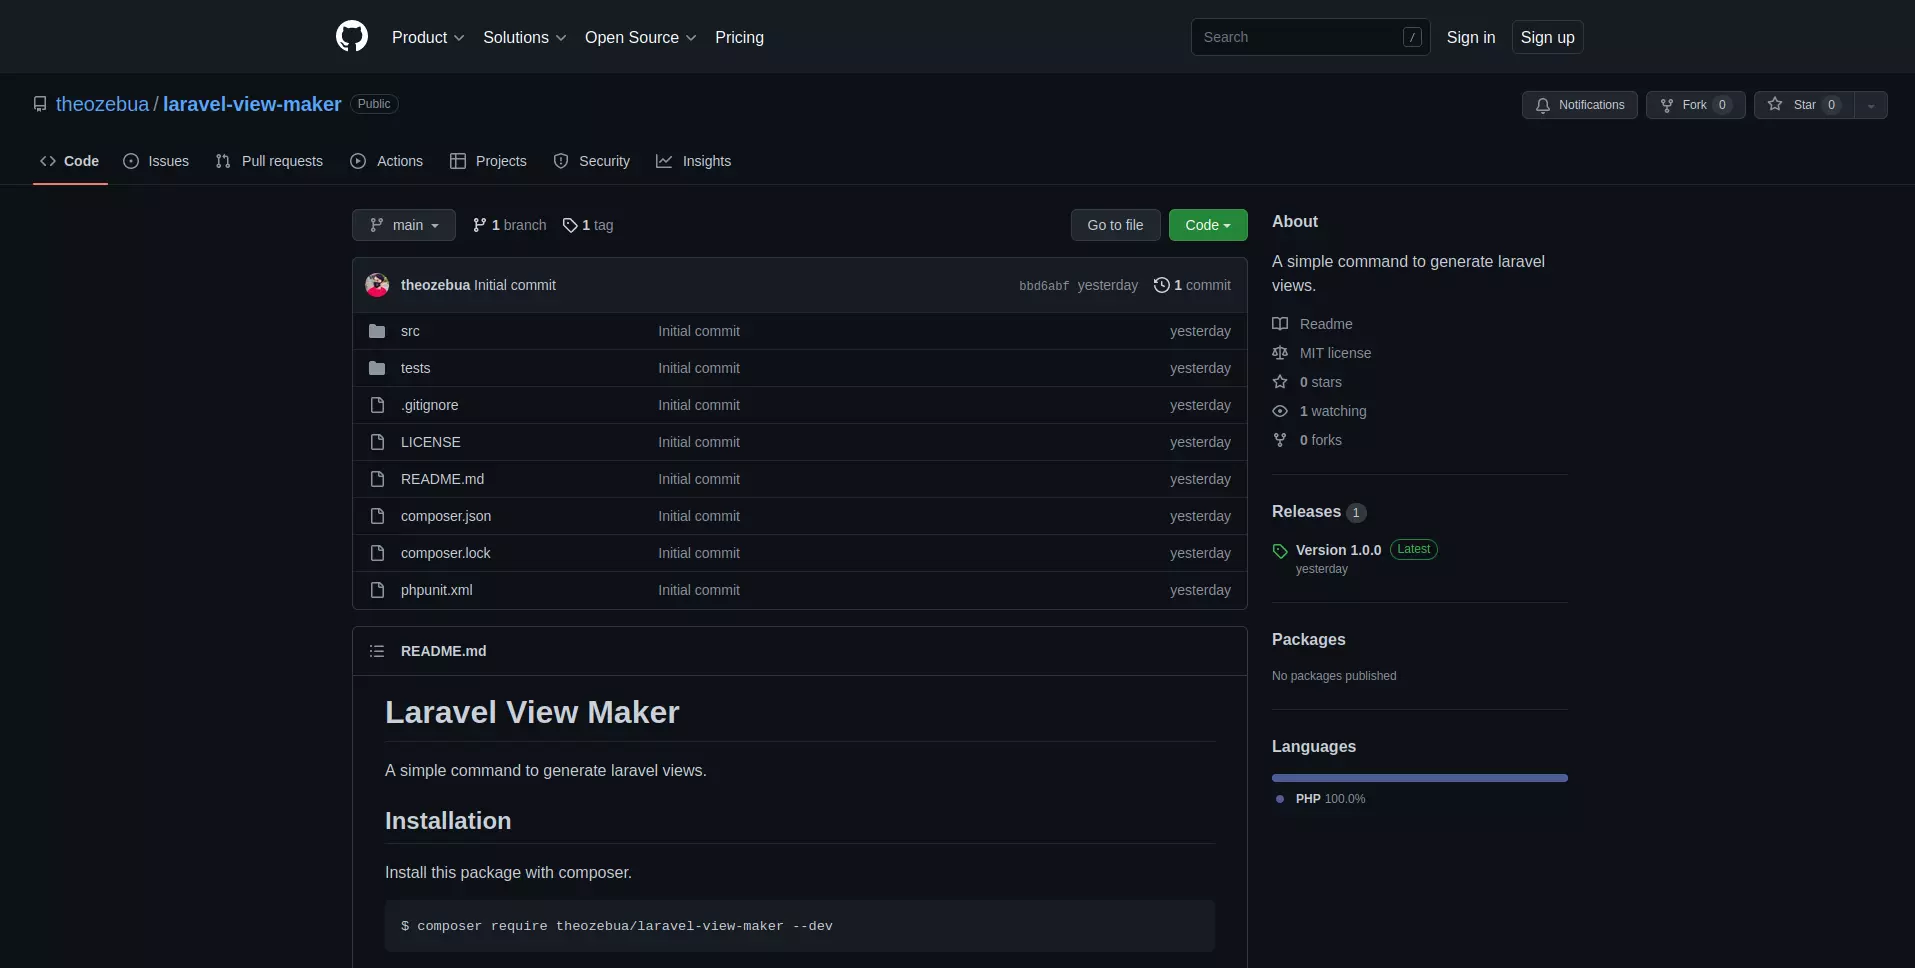Image resolution: width=1915 pixels, height=968 pixels.
Task: Expand the Open Source menu
Action: (x=641, y=37)
